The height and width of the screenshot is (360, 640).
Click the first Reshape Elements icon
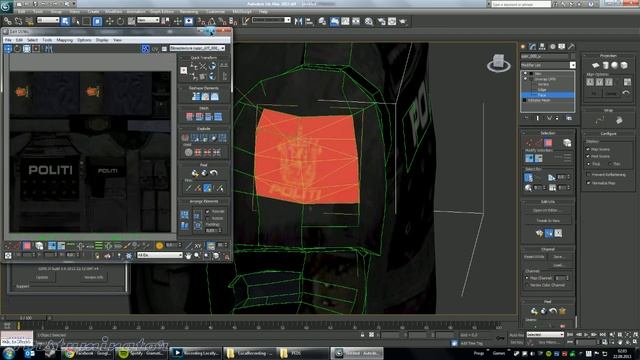[x=196, y=96]
